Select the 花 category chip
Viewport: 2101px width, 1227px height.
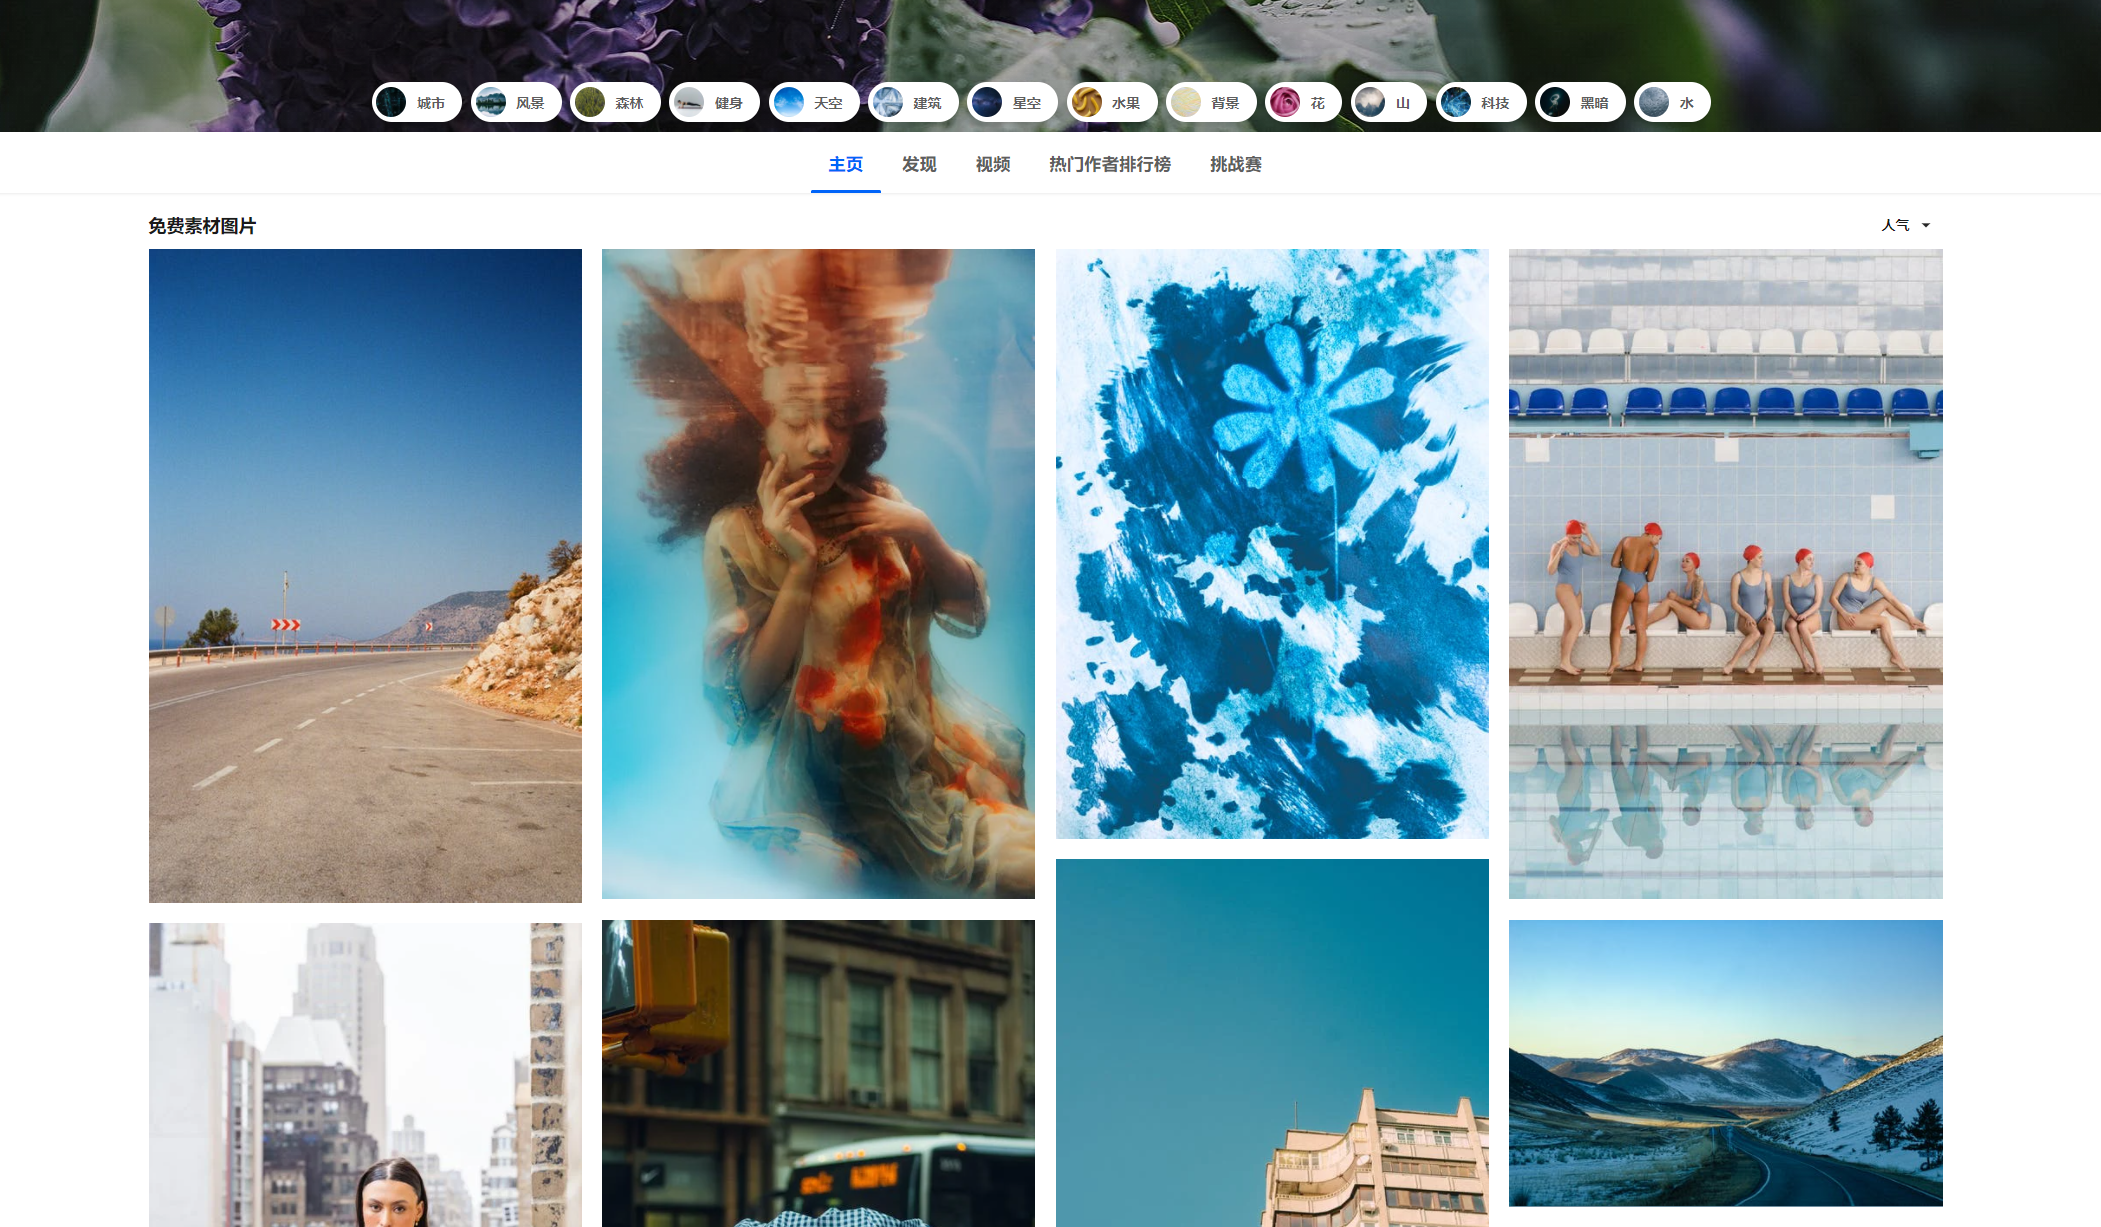1303,103
